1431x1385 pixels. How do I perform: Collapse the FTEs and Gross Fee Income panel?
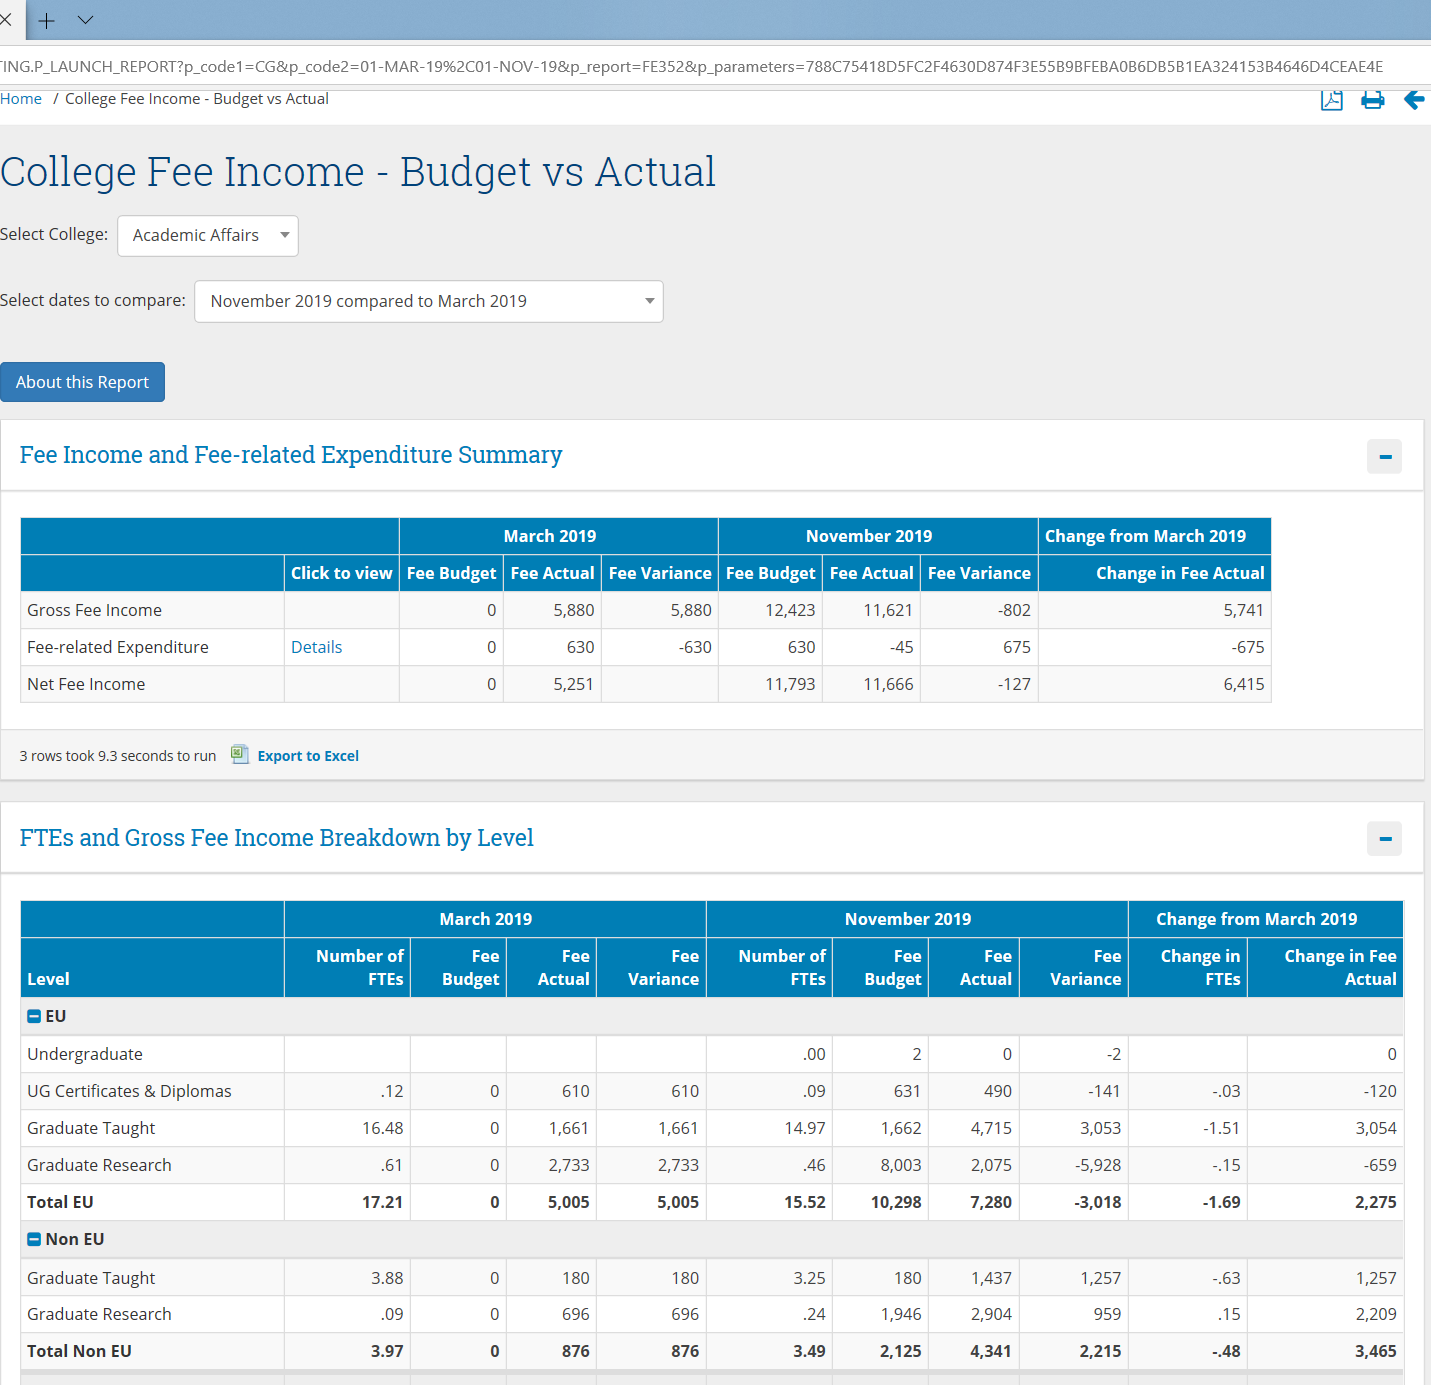(x=1384, y=839)
